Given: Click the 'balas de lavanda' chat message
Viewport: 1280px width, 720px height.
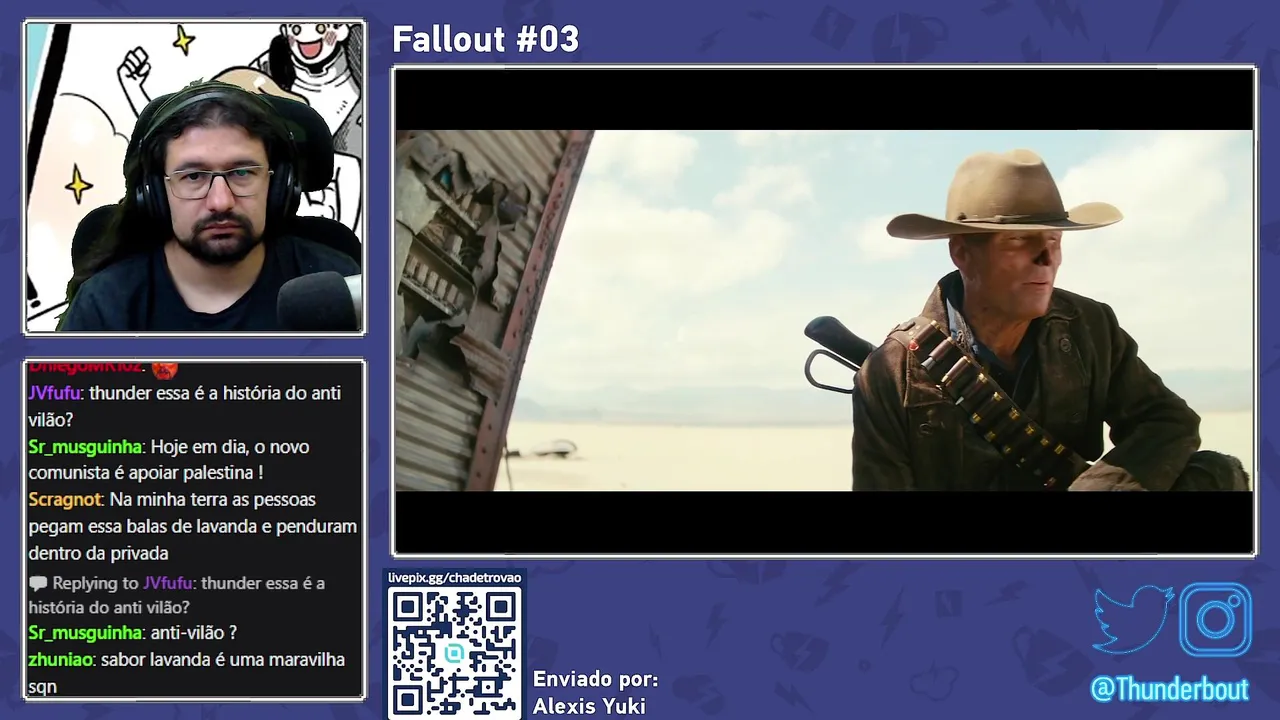Looking at the screenshot, I should click(x=192, y=526).
